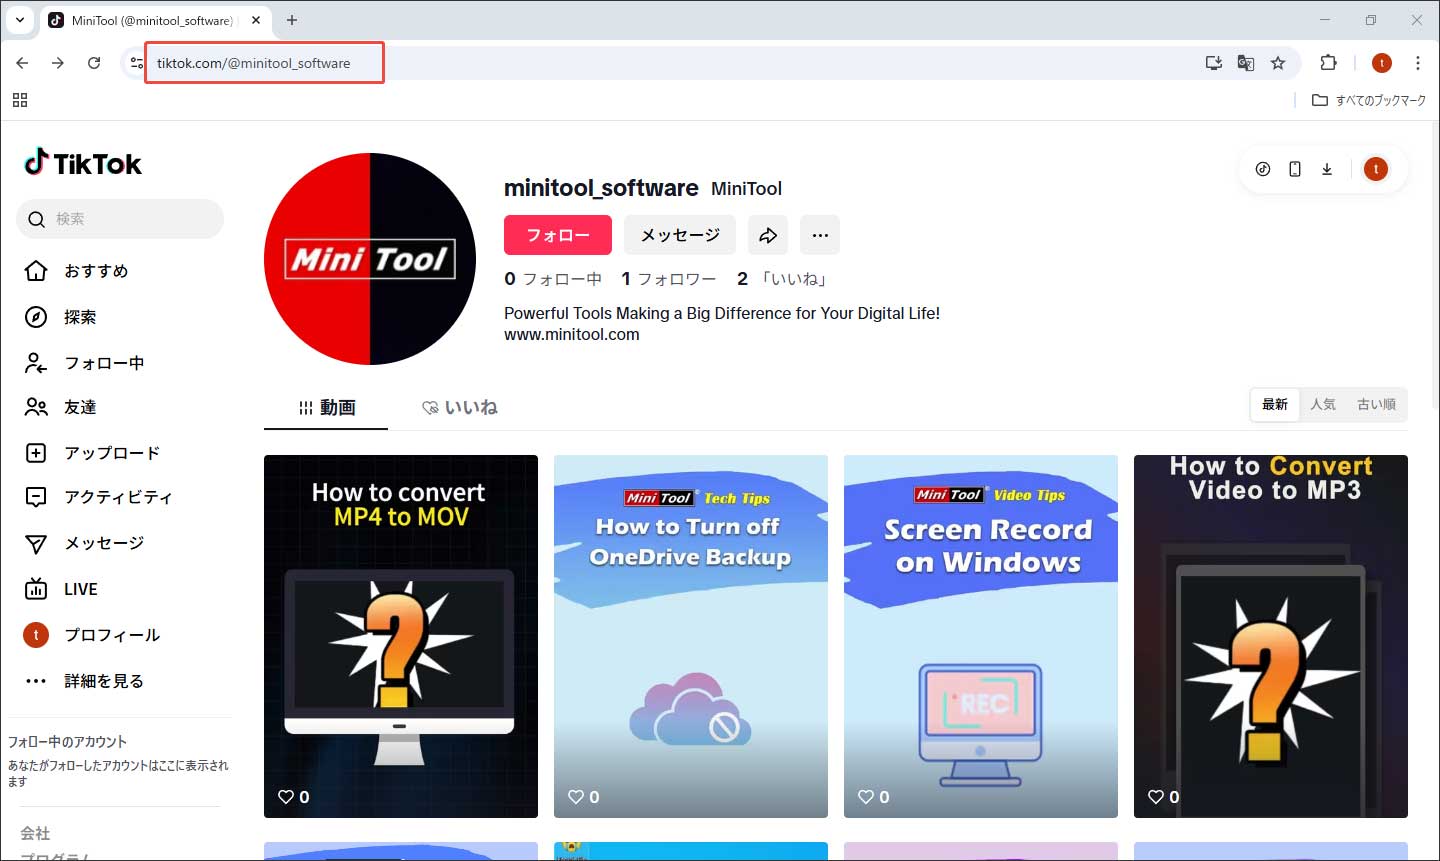Screen dimensions: 1440x861
Task: Open the browser extensions puzzle icon
Action: (1328, 63)
